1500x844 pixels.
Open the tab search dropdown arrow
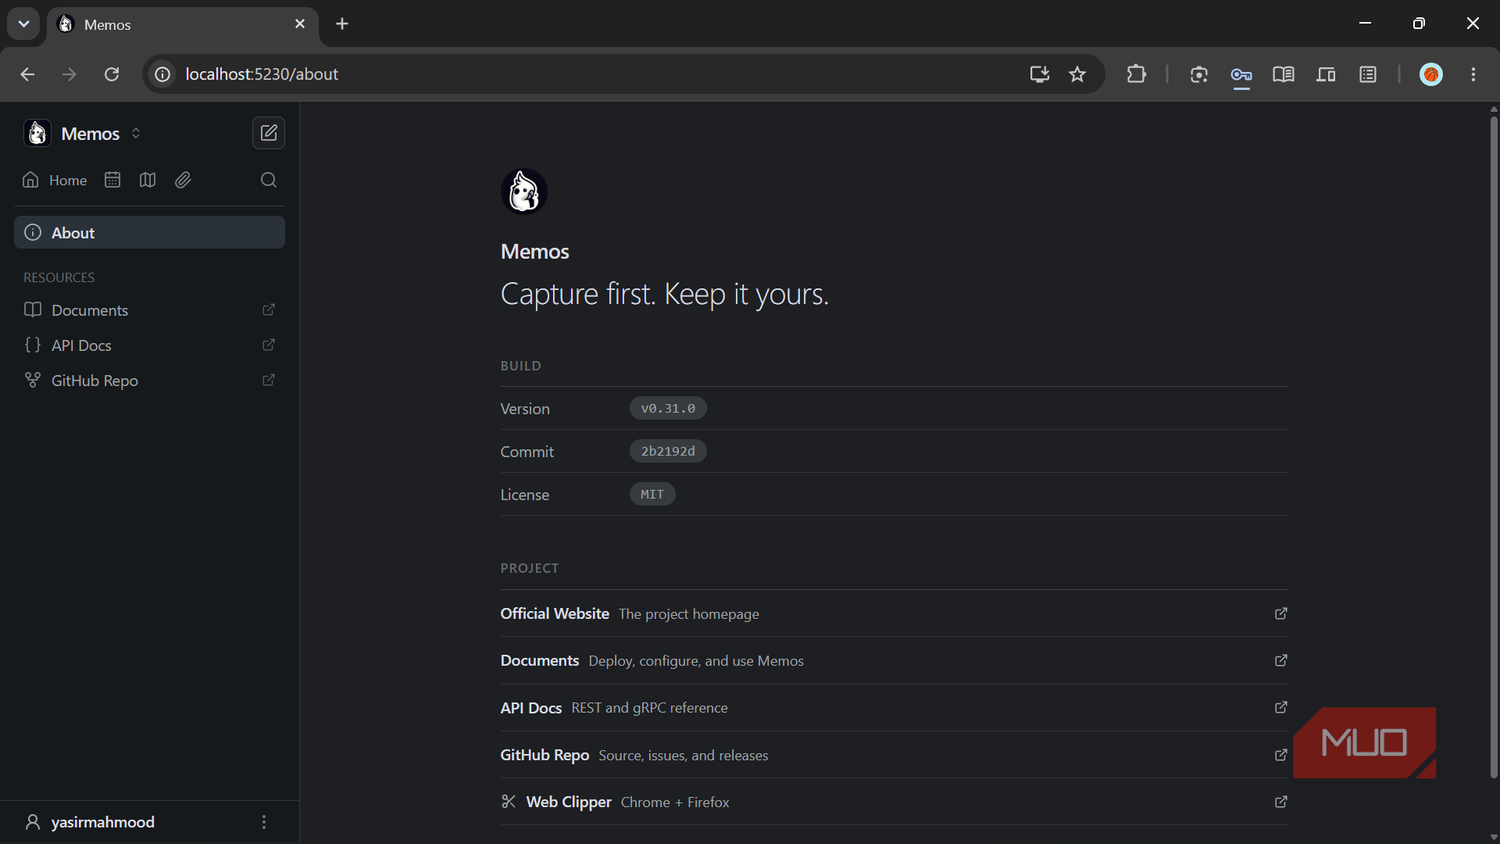click(24, 24)
